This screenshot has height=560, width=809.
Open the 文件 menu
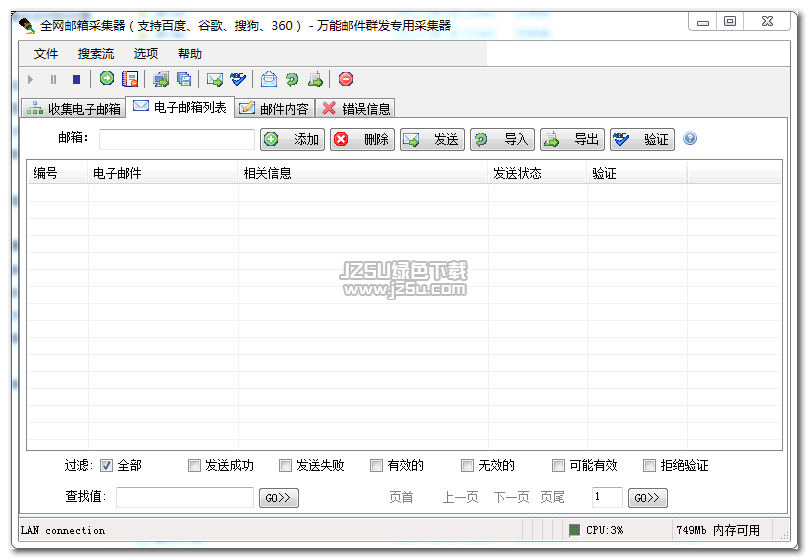coord(46,54)
